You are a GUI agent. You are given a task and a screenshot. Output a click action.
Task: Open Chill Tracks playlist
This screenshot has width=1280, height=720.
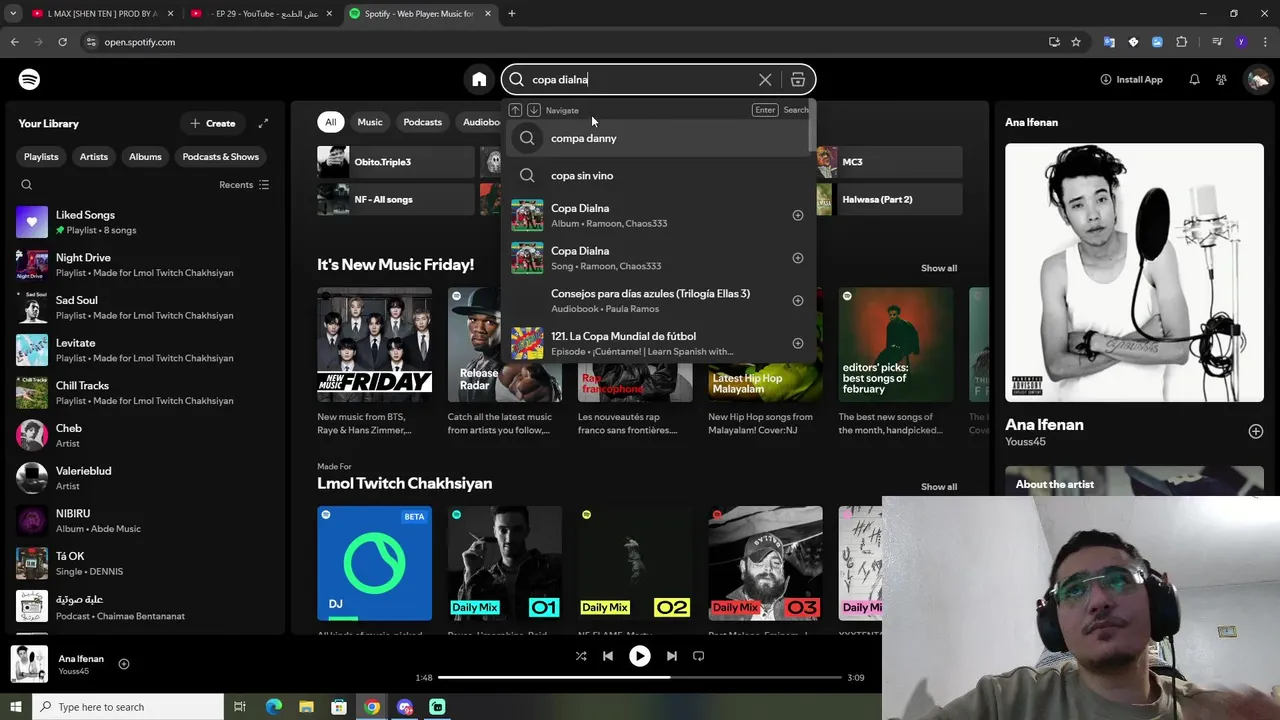[145, 393]
